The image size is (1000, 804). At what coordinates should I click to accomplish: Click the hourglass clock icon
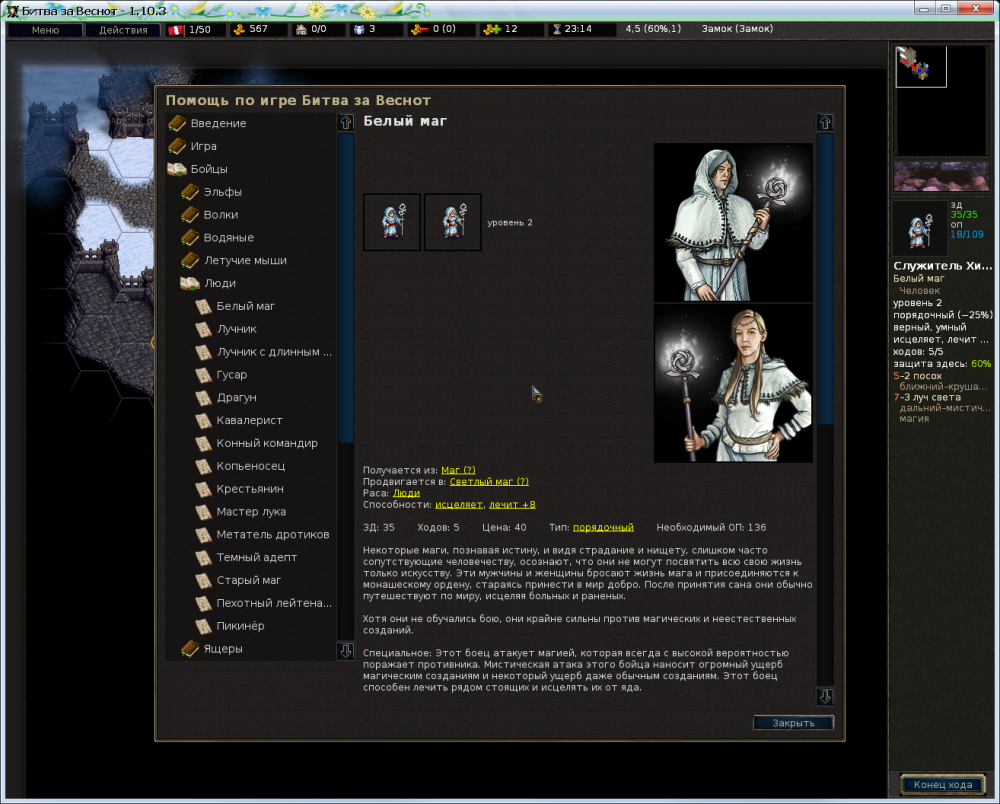pyautogui.click(x=557, y=29)
